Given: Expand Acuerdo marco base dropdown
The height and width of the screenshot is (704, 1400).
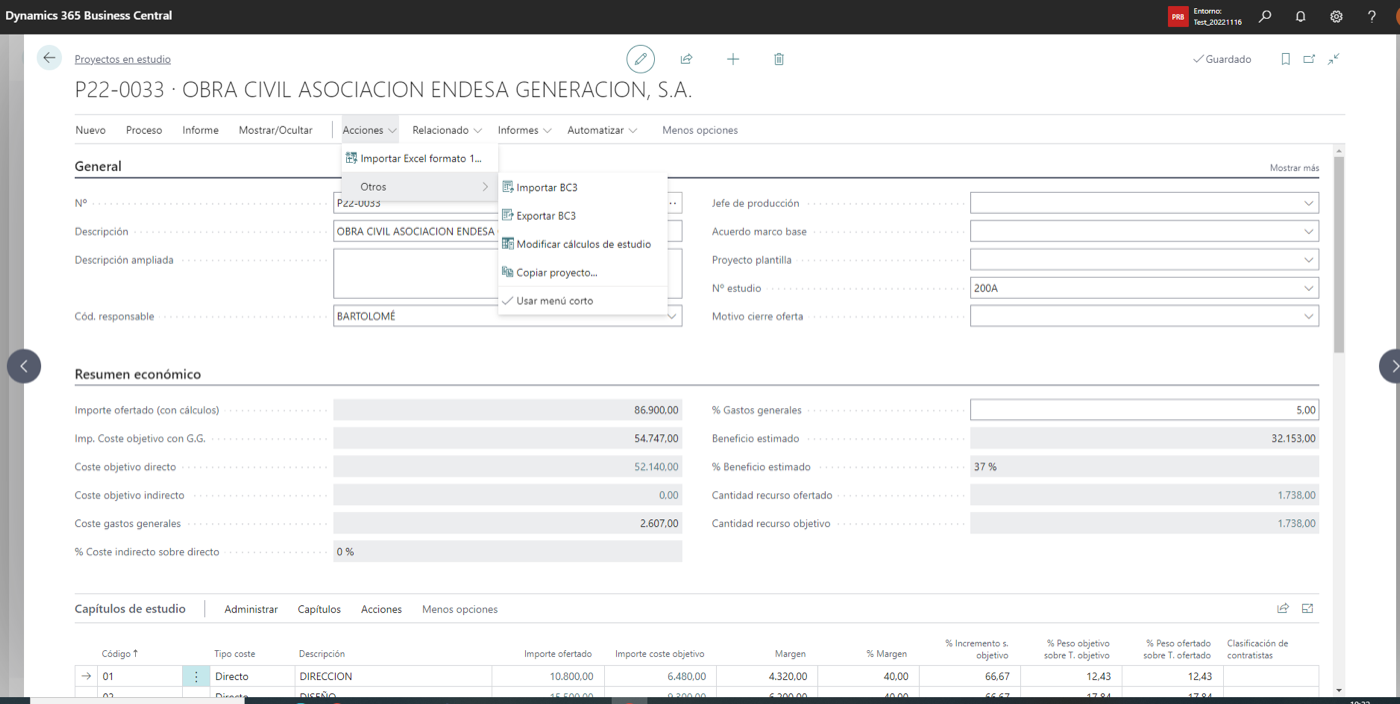Looking at the screenshot, I should coord(1309,231).
